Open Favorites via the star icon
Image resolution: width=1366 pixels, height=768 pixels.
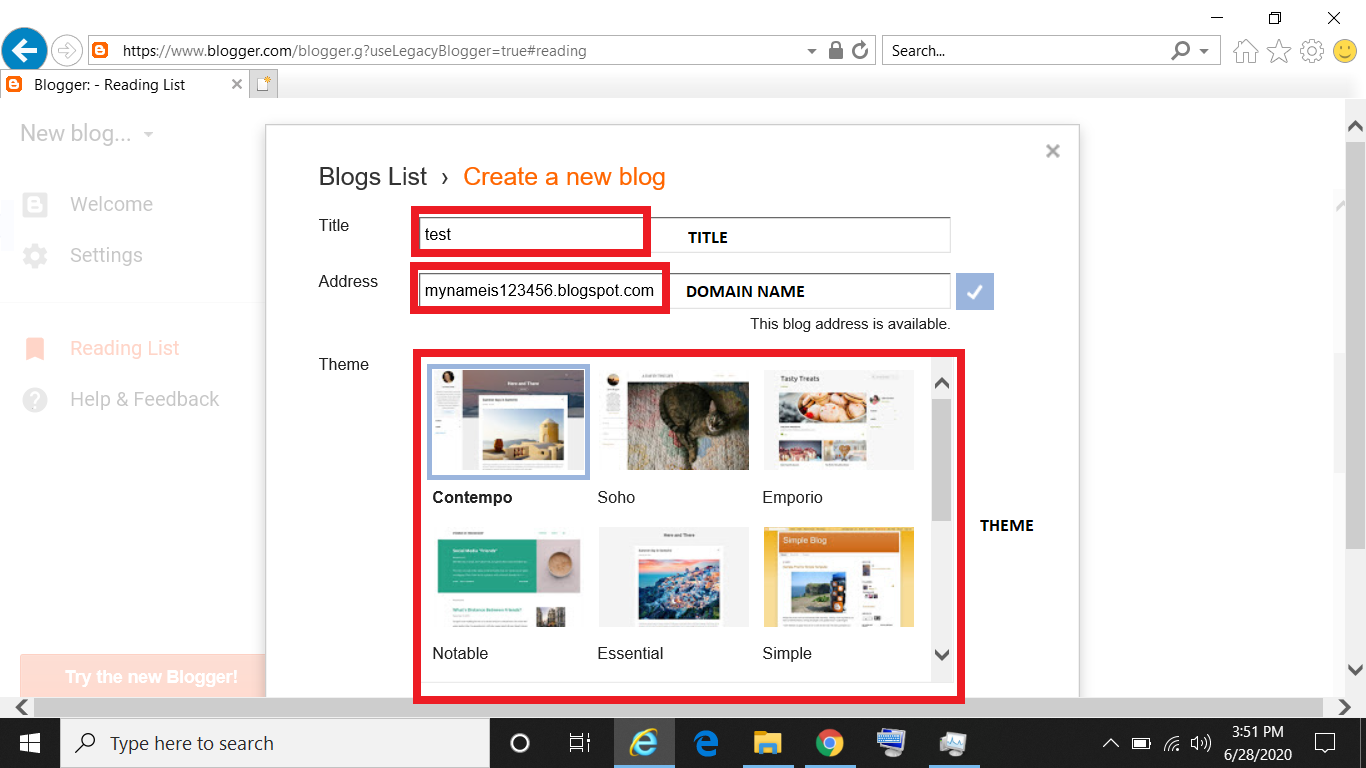point(1279,51)
